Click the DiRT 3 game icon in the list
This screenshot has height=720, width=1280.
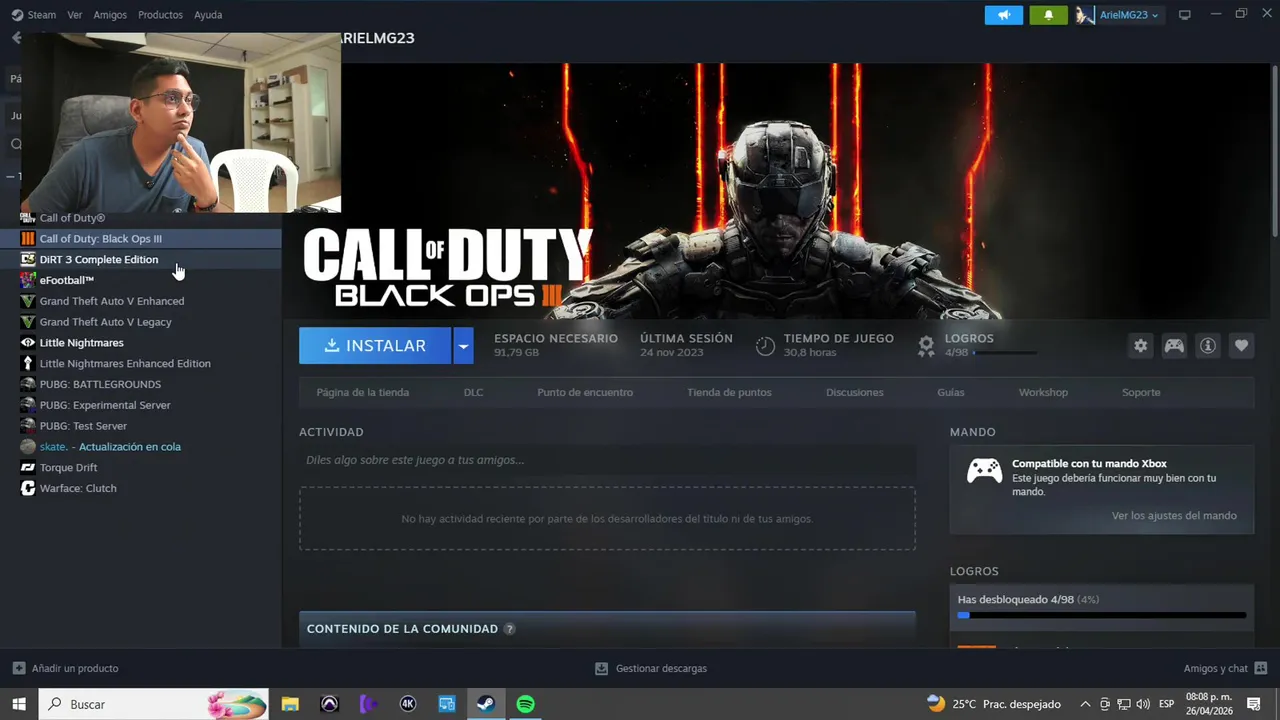click(x=28, y=260)
